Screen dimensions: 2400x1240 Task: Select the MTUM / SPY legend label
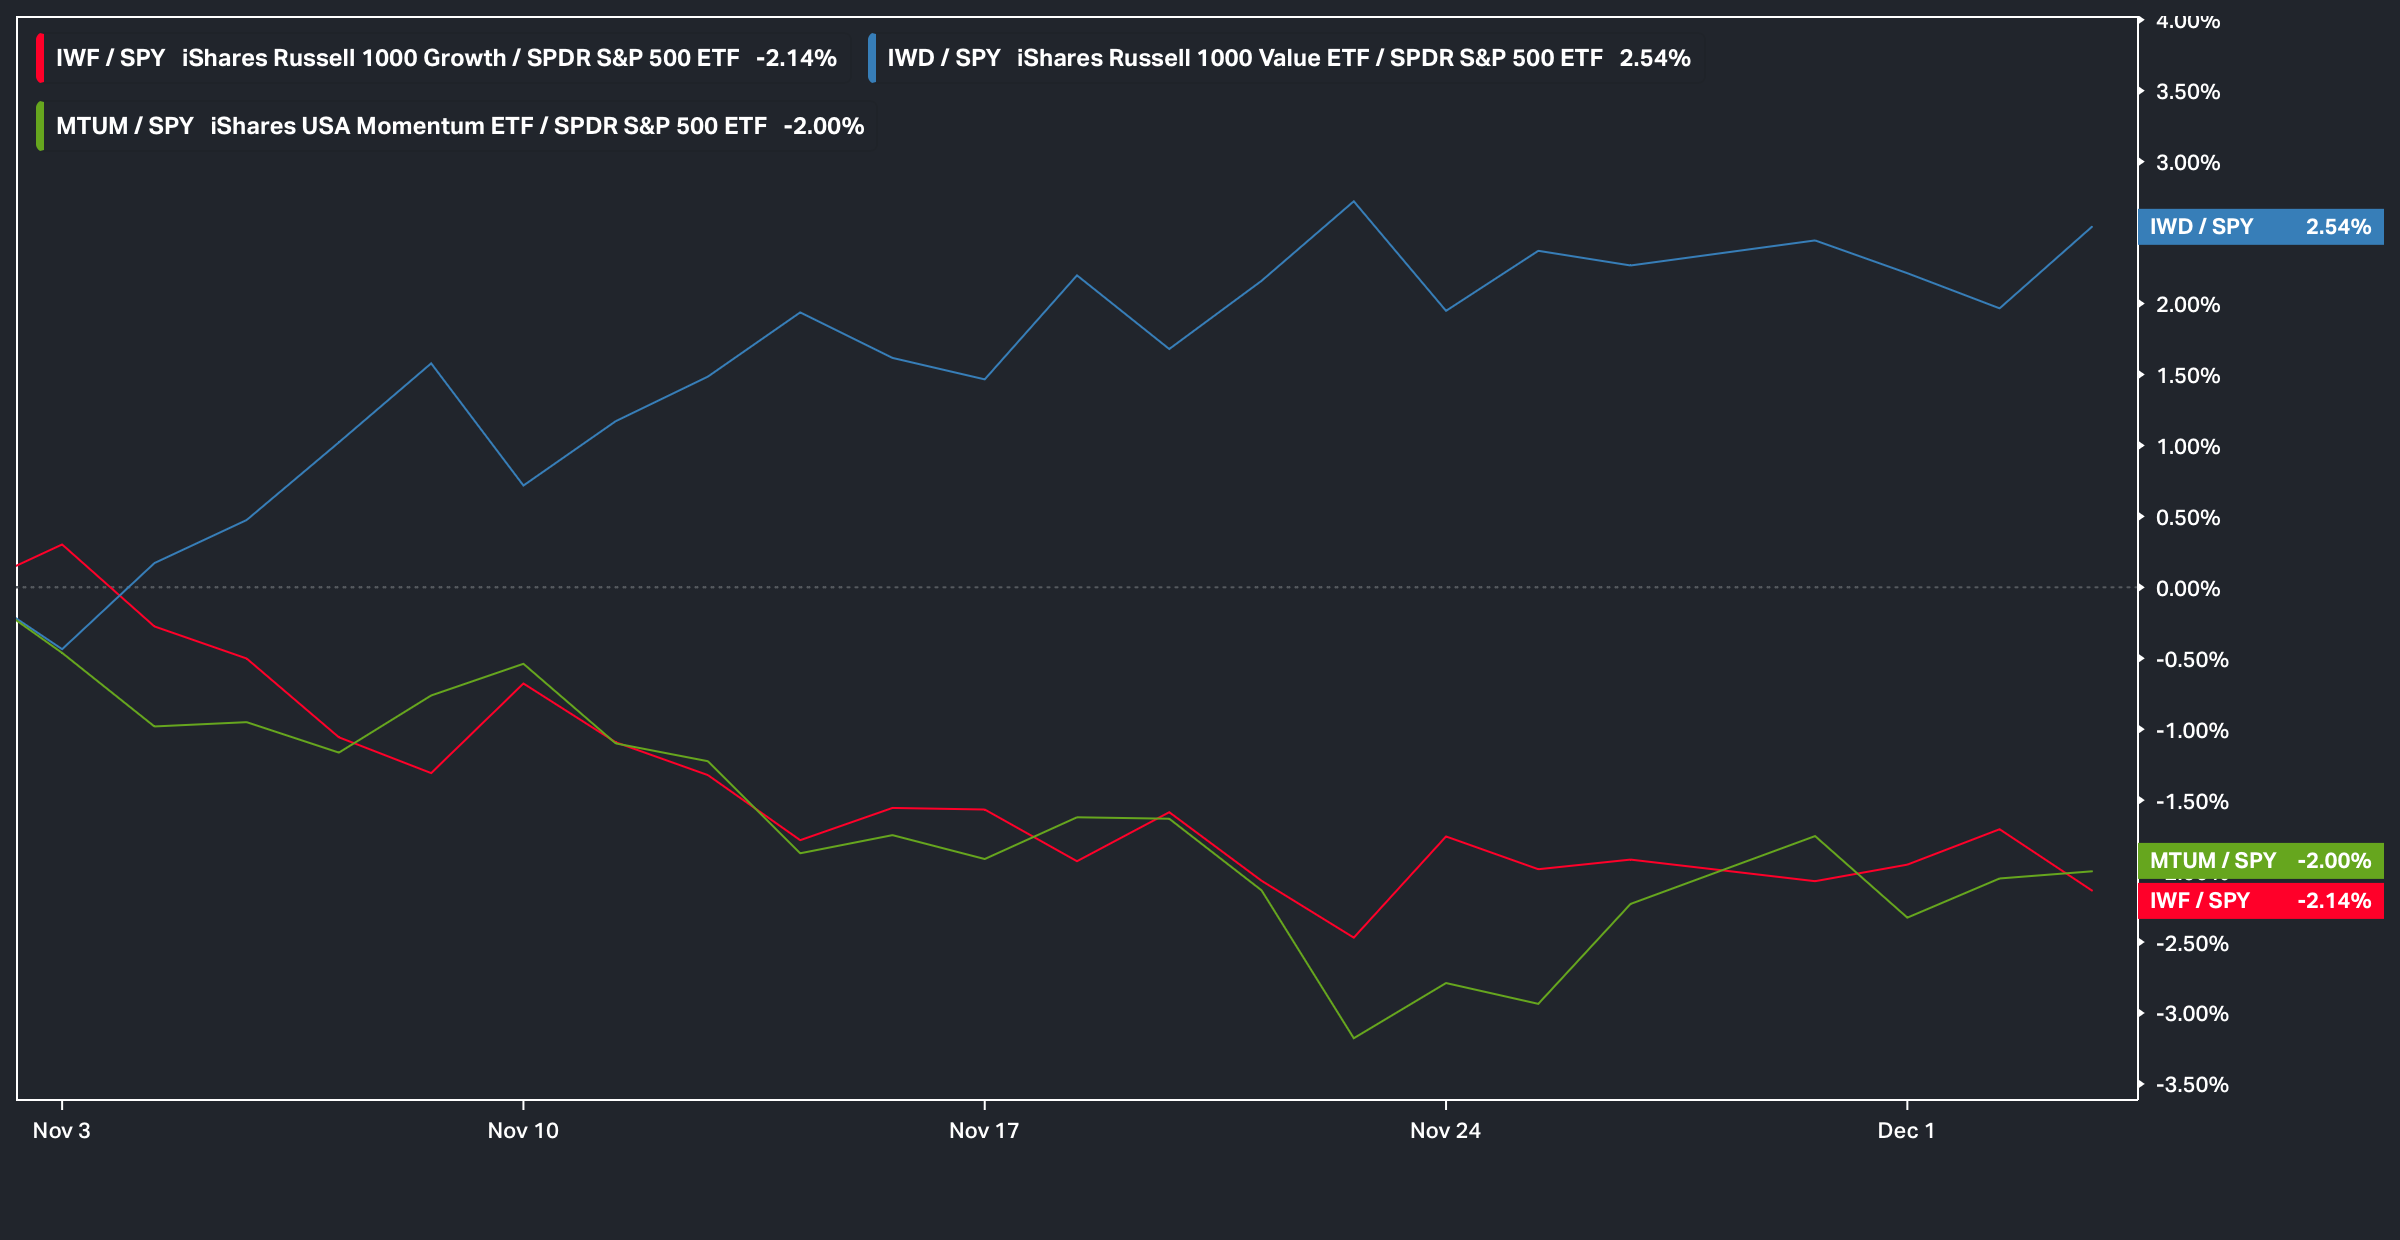pos(125,126)
